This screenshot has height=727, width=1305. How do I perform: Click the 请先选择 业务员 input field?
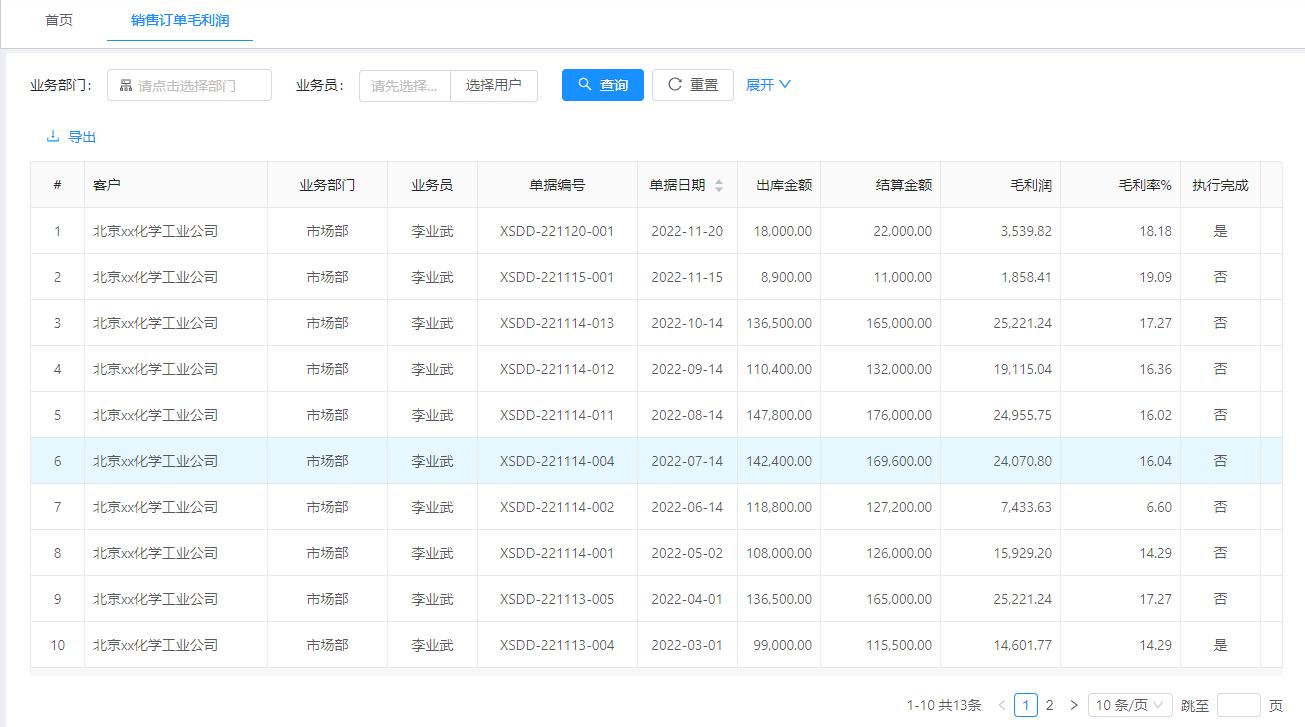[x=404, y=86]
